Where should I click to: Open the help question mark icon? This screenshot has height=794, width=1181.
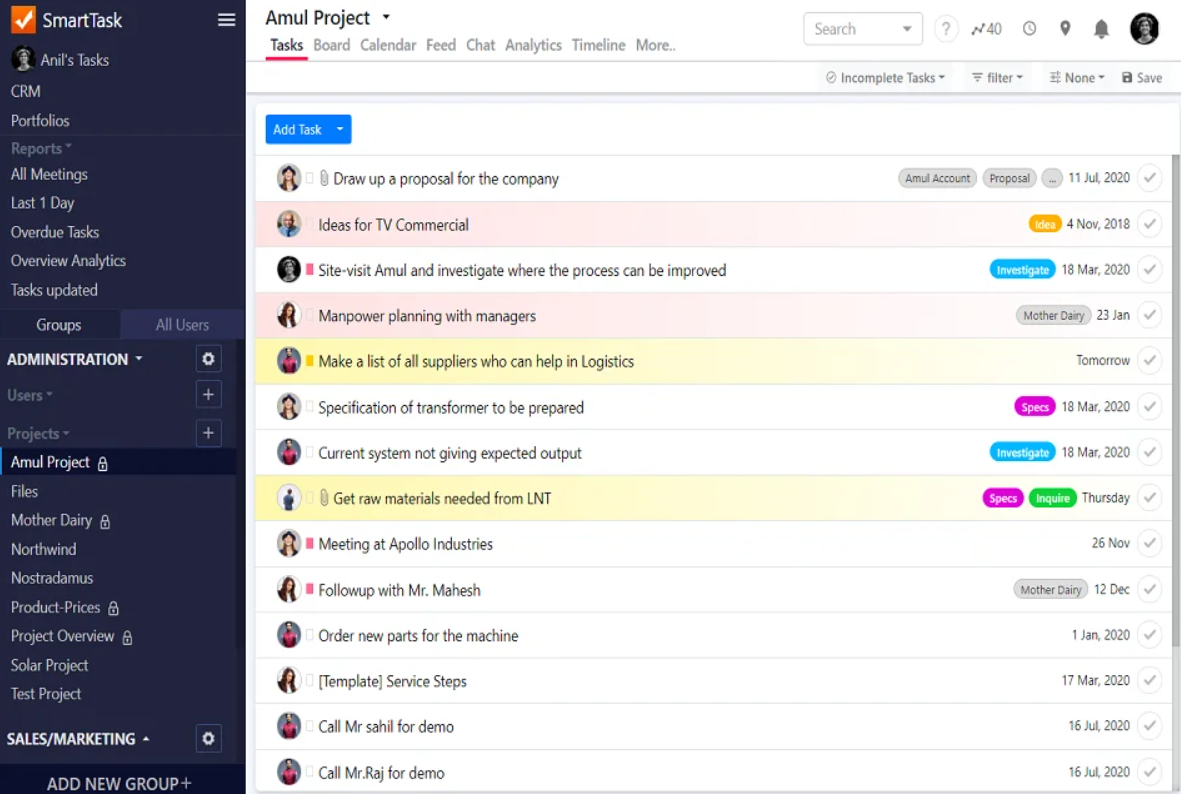pos(945,29)
